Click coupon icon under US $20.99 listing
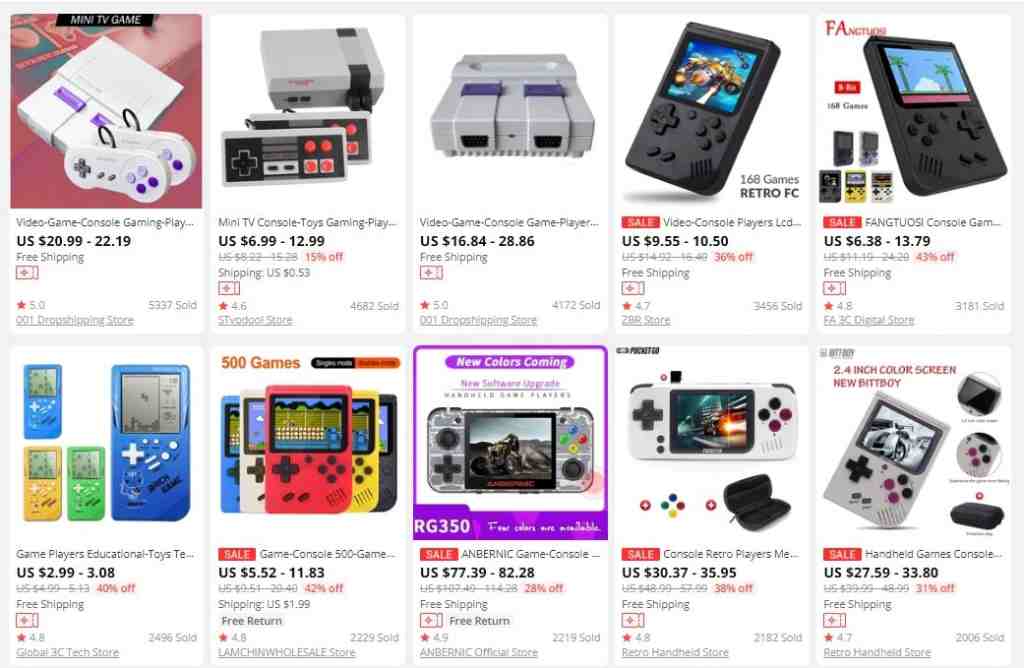 (x=27, y=272)
